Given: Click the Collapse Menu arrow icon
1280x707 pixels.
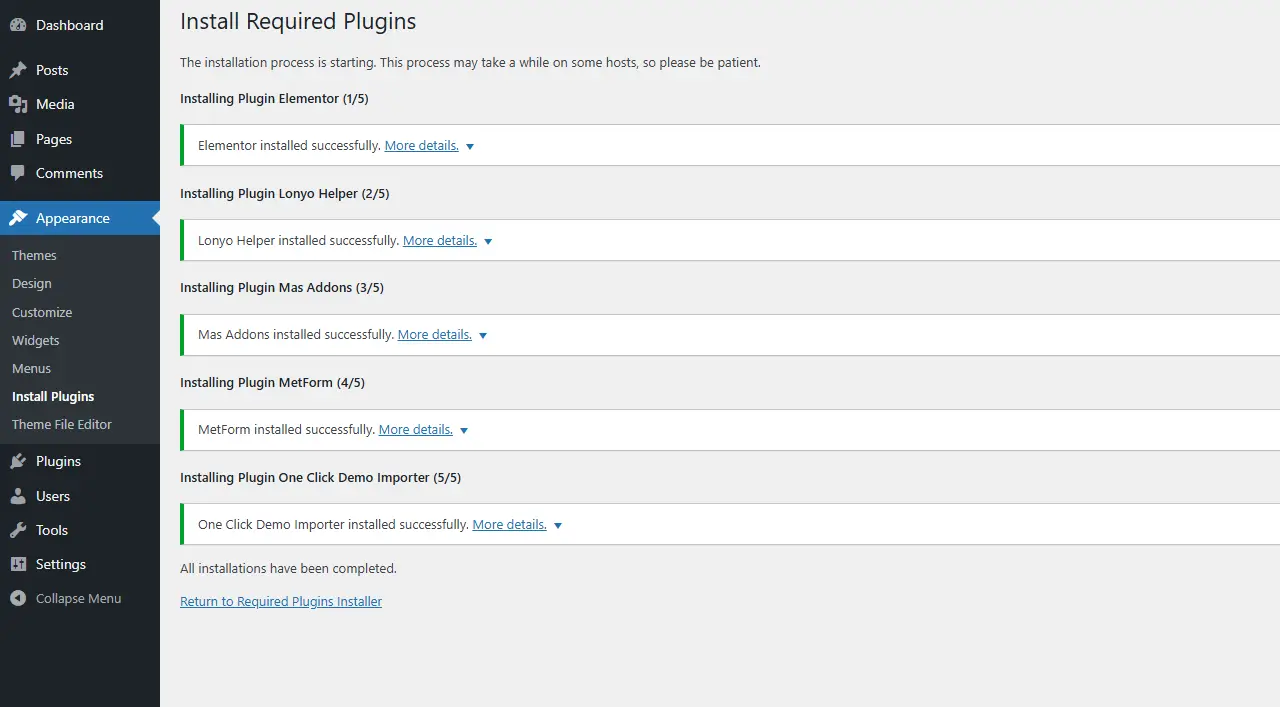Looking at the screenshot, I should (x=18, y=598).
